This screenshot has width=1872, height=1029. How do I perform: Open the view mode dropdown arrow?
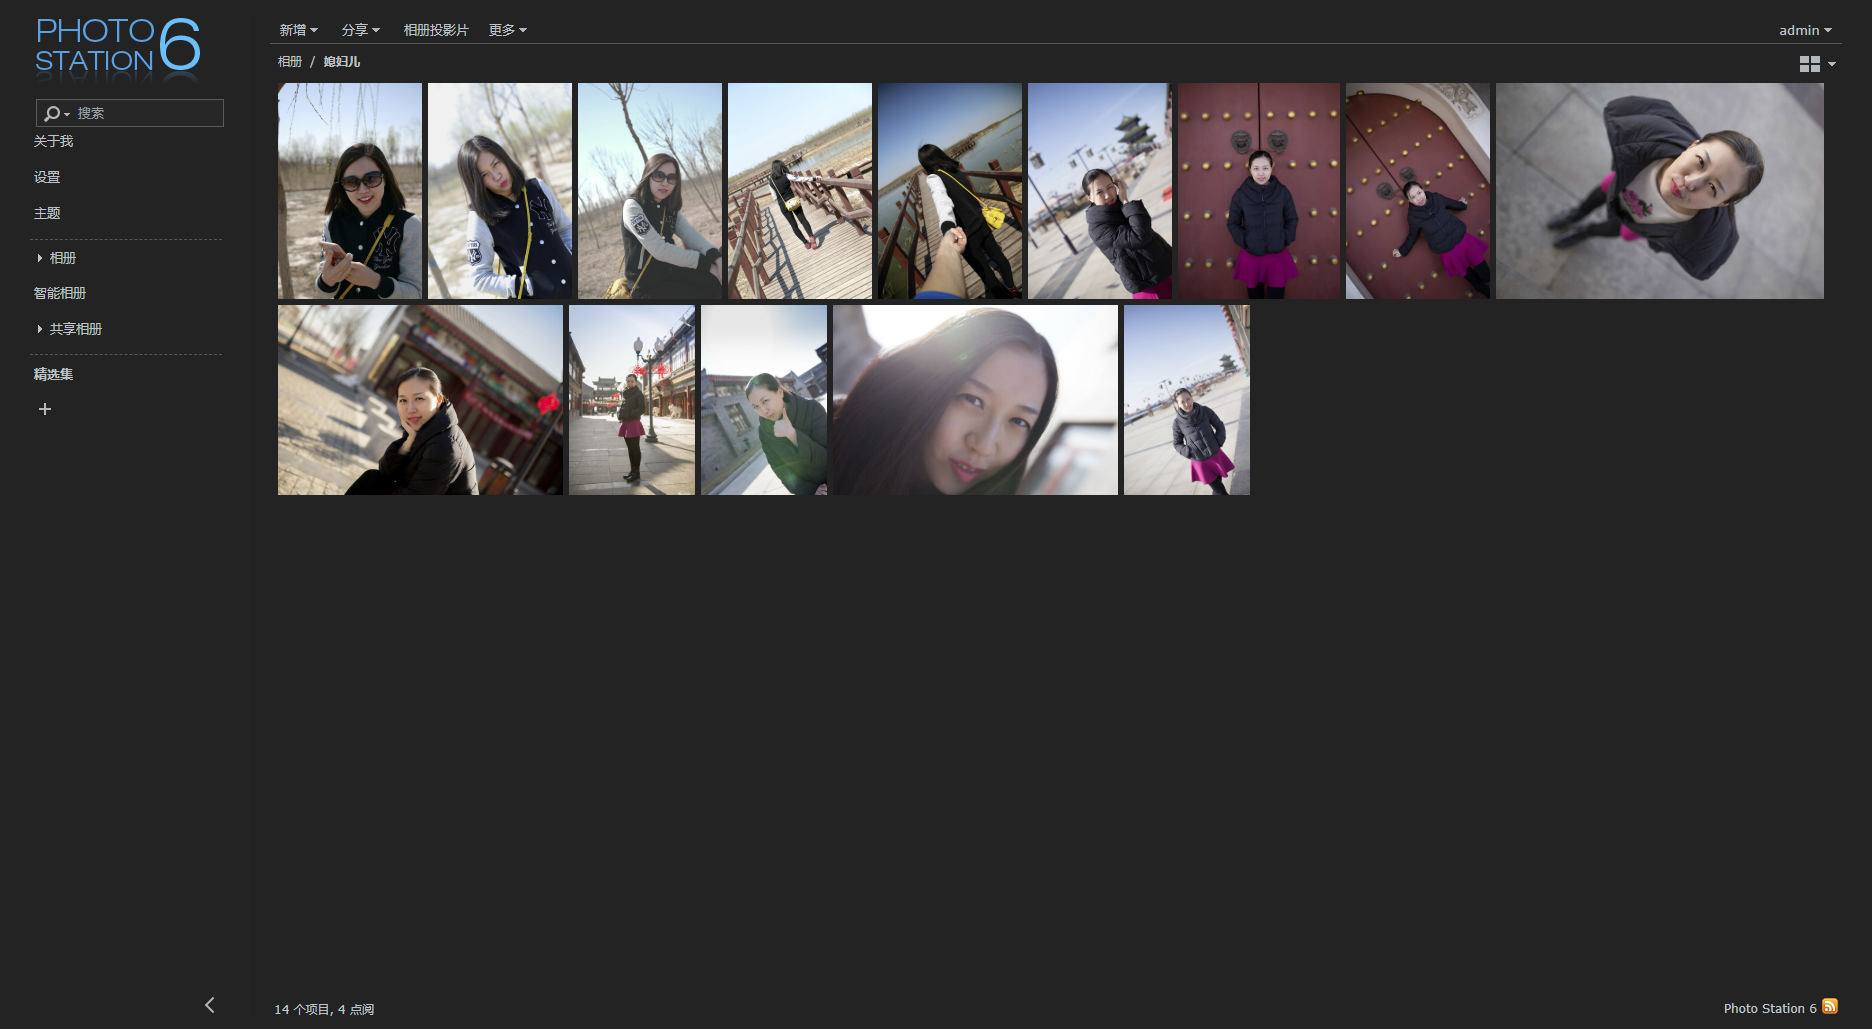(1832, 64)
